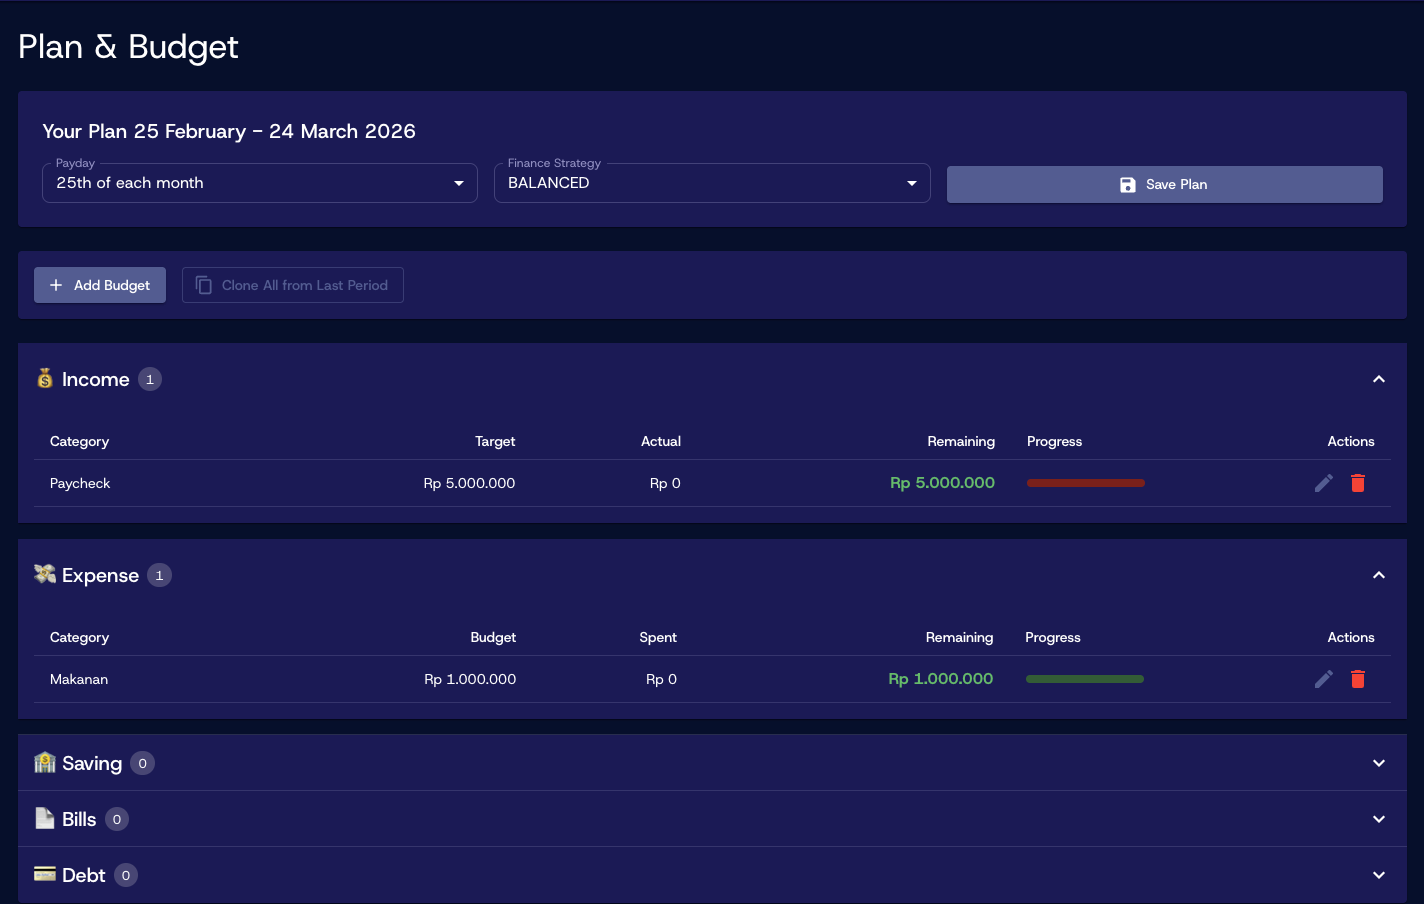This screenshot has height=904, width=1424.
Task: Click the flying money Expense icon
Action: (x=45, y=574)
